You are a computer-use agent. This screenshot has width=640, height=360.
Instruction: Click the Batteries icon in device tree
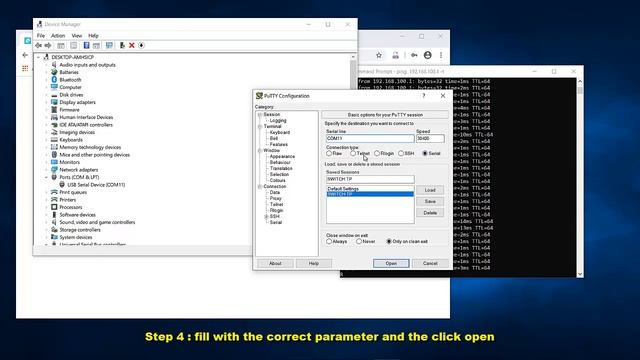coord(54,72)
